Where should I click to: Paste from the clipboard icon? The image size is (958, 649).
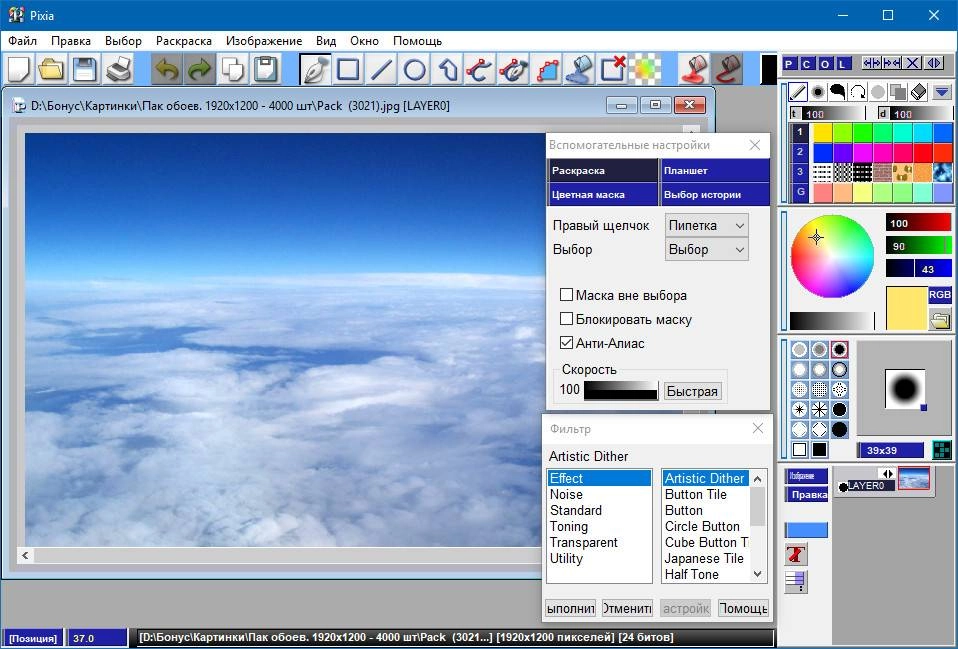tap(265, 69)
